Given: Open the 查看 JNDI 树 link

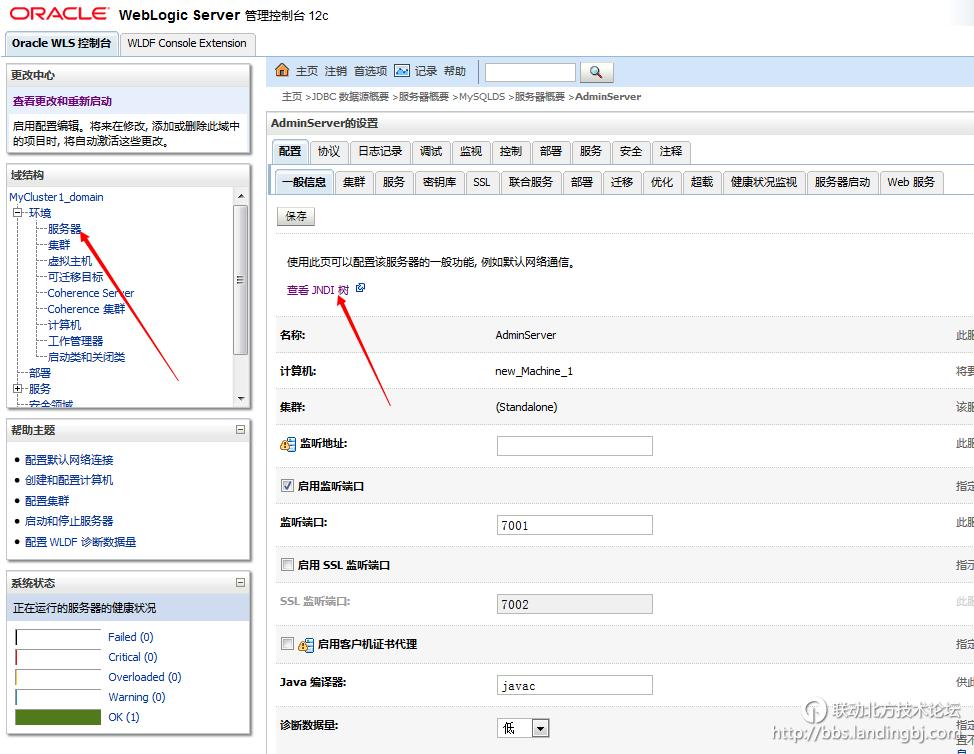Looking at the screenshot, I should click(320, 288).
